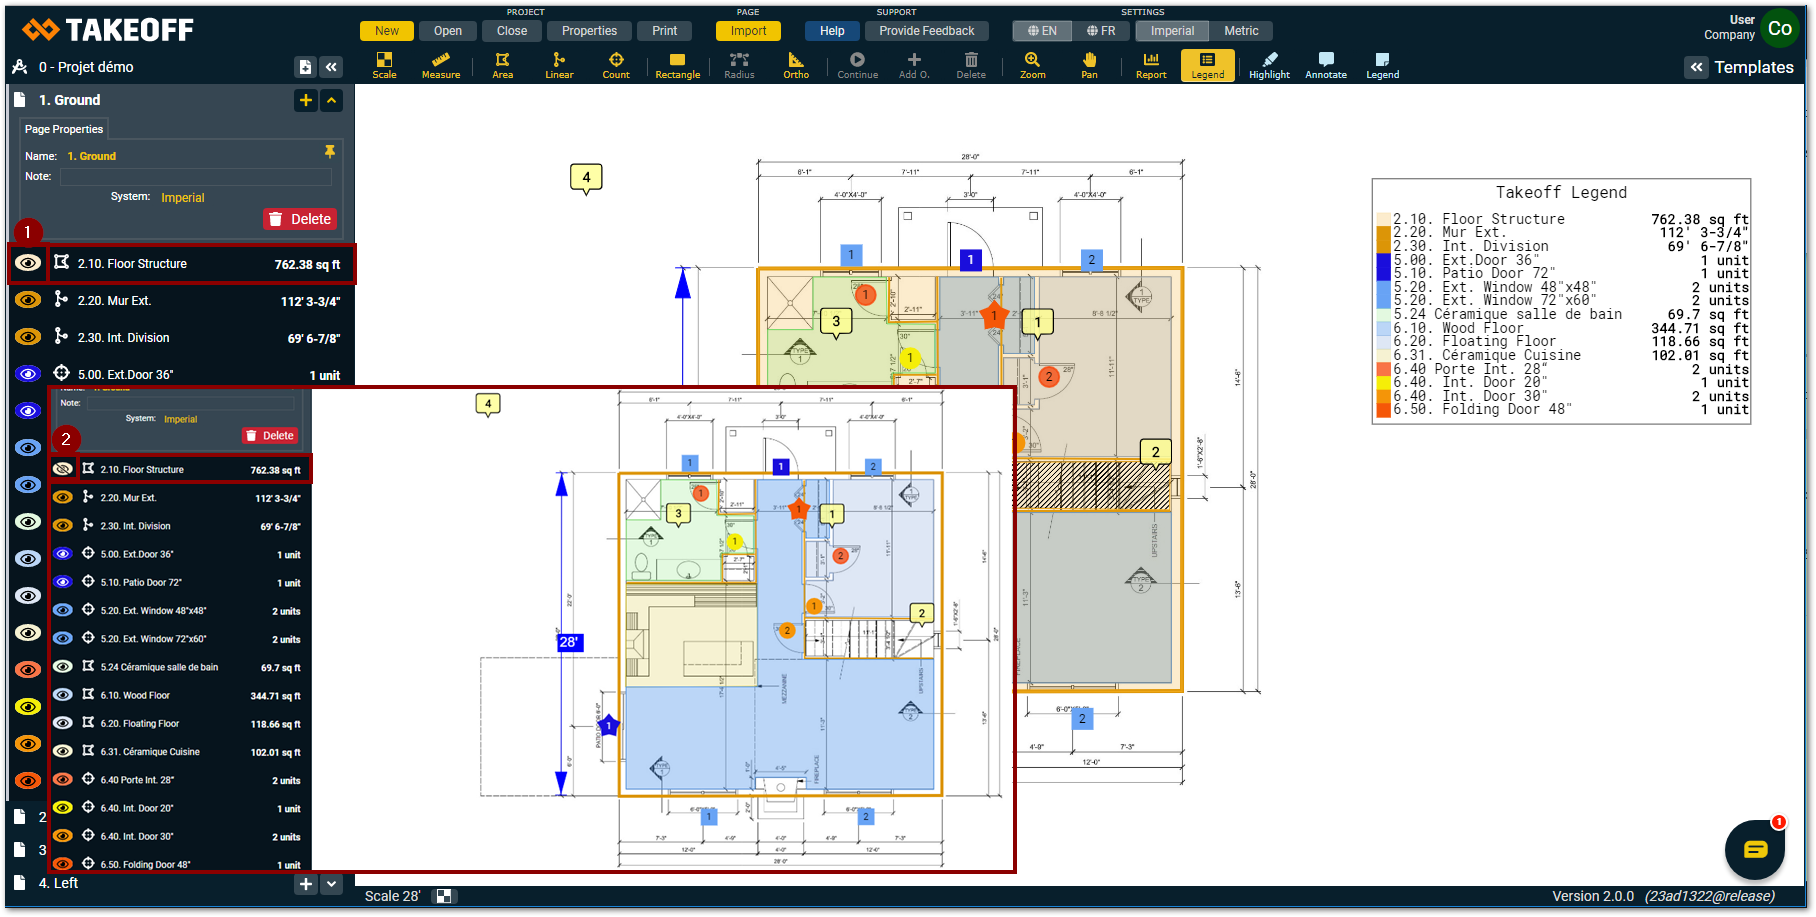Toggle visibility of 2.20 Mur Ext.

pyautogui.click(x=28, y=300)
